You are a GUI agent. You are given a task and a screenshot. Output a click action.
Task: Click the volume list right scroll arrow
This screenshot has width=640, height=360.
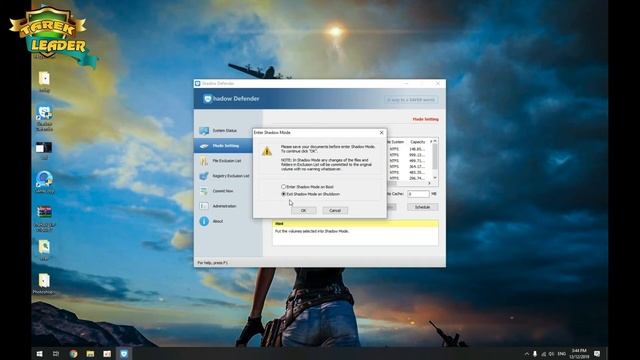429,183
